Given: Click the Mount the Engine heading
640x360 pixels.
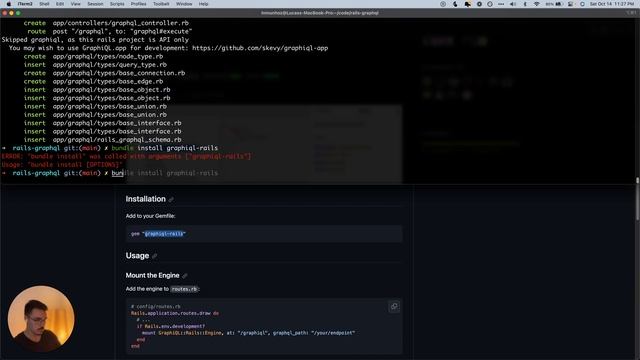Looking at the screenshot, I should [x=152, y=276].
